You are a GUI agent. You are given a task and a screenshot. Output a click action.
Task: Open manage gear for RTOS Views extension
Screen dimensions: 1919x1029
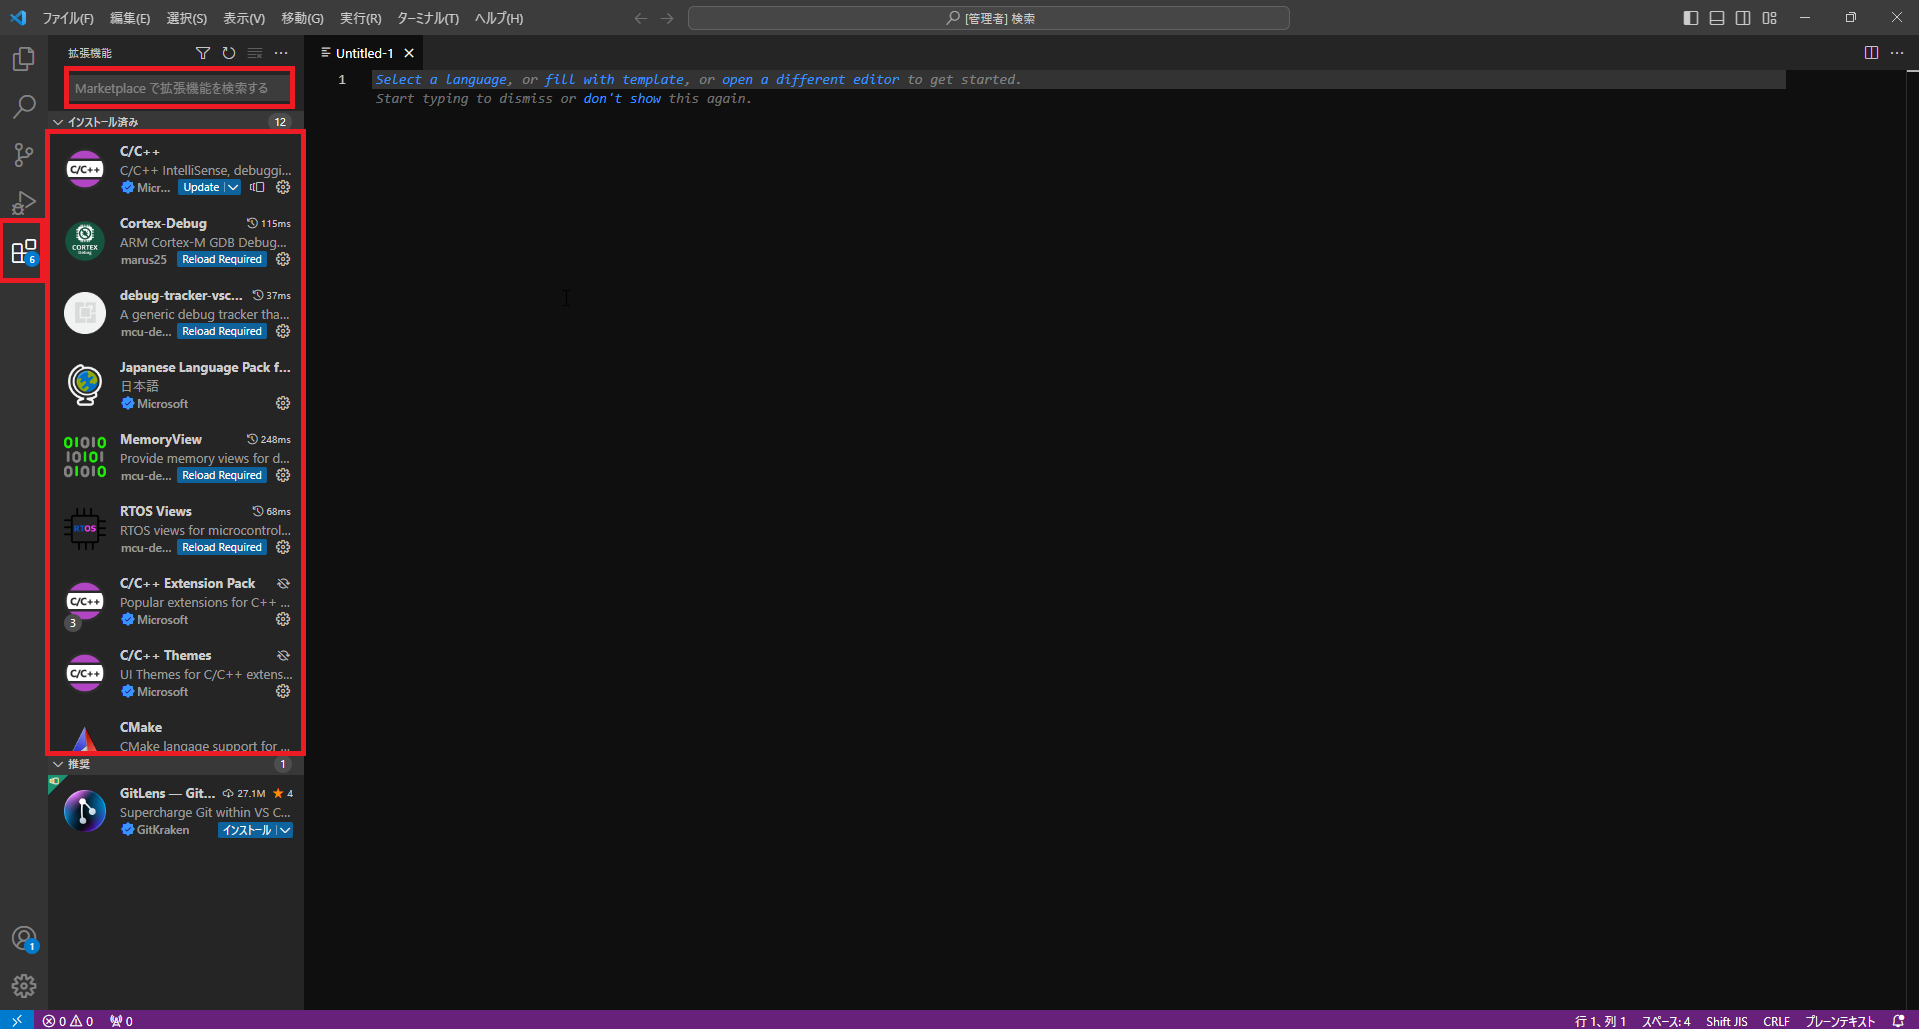[283, 547]
